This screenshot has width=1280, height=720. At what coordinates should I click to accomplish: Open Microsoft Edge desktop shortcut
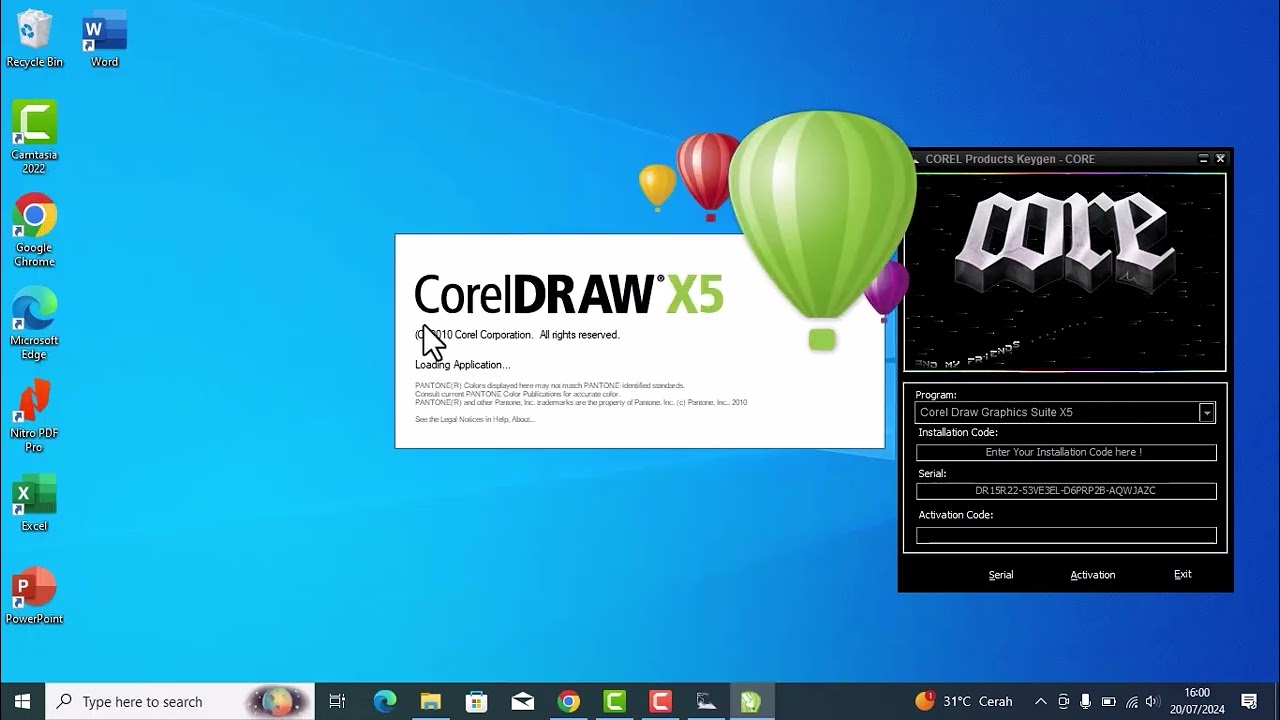[x=34, y=323]
